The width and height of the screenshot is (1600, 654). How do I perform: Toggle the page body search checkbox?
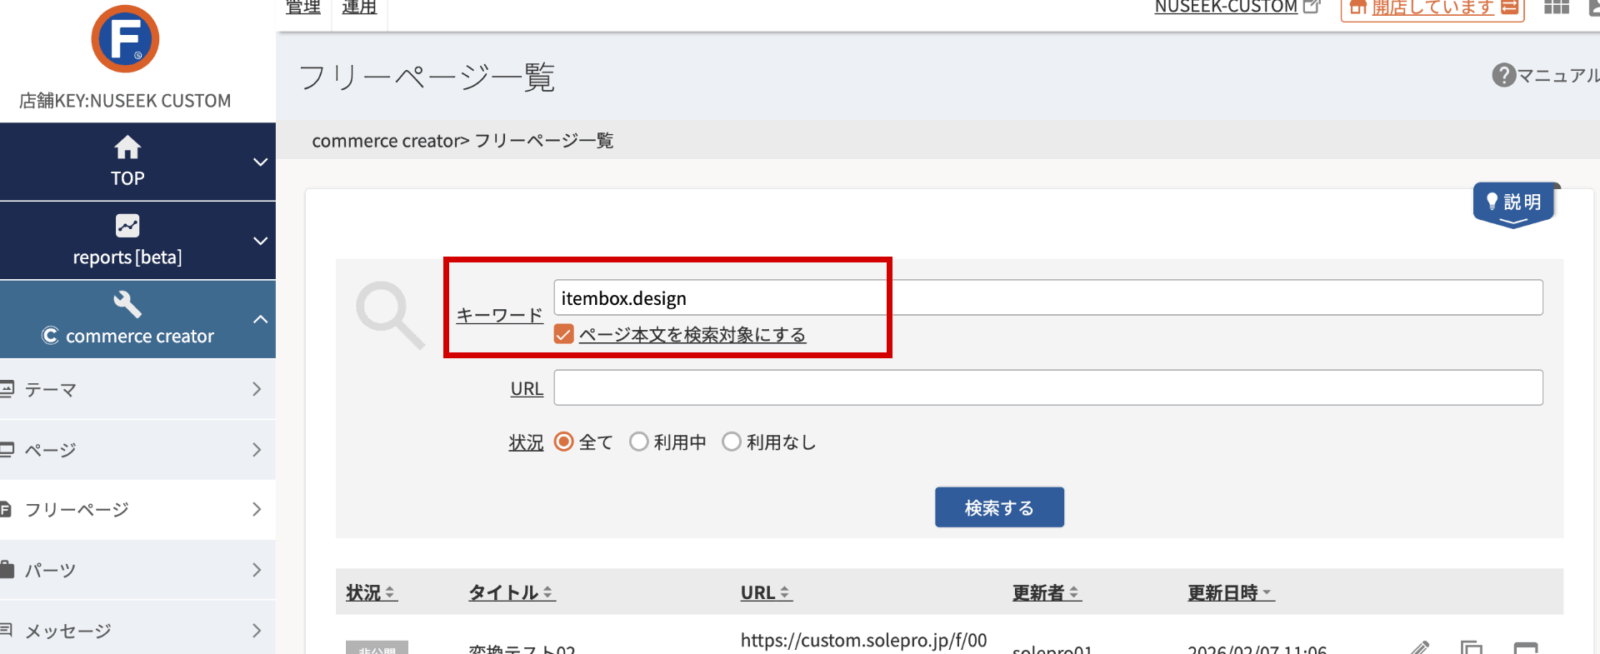564,334
